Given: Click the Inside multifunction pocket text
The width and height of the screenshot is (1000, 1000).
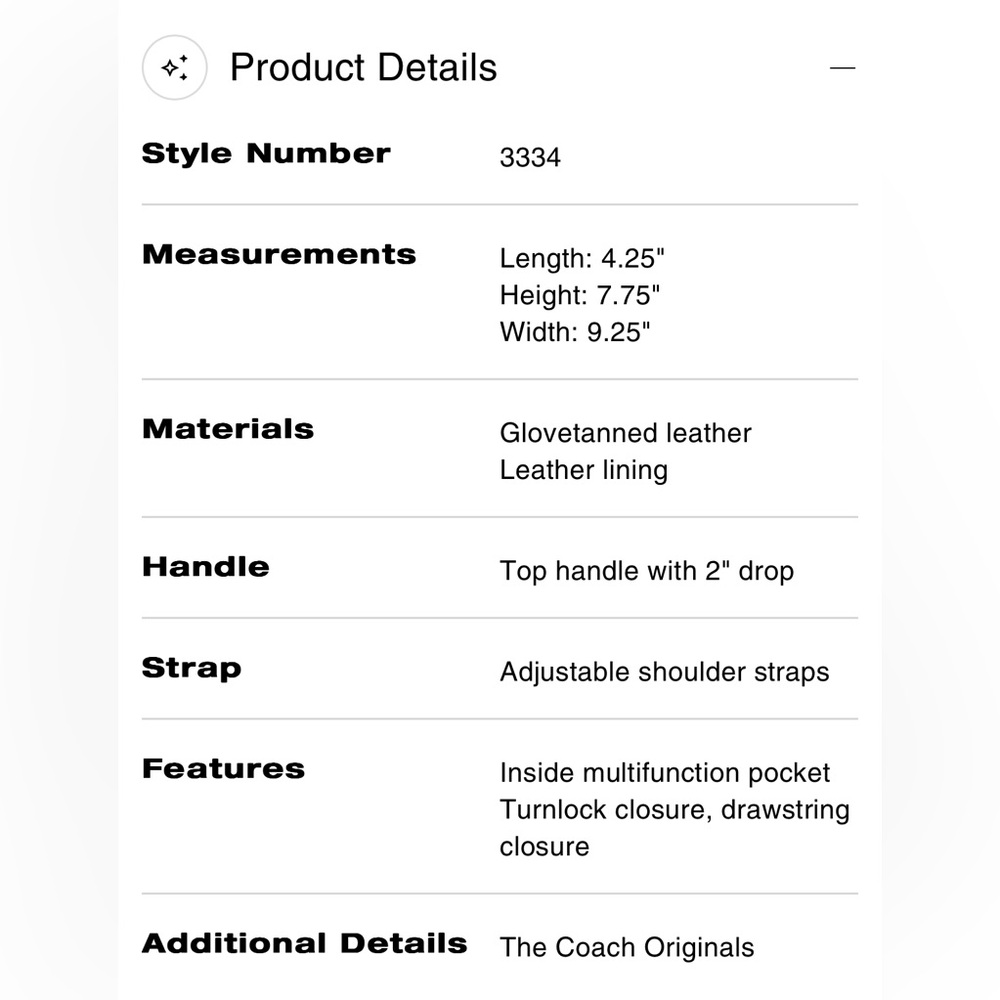Looking at the screenshot, I should click(665, 773).
